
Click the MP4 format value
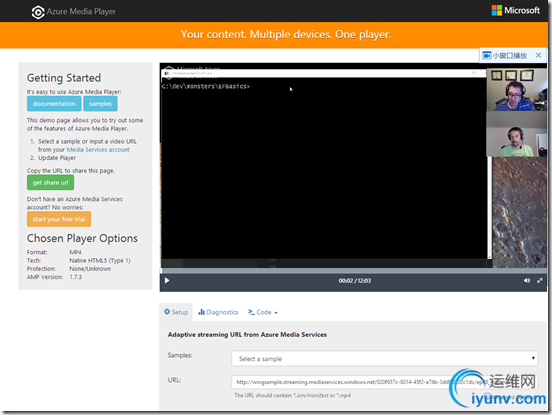[75, 252]
